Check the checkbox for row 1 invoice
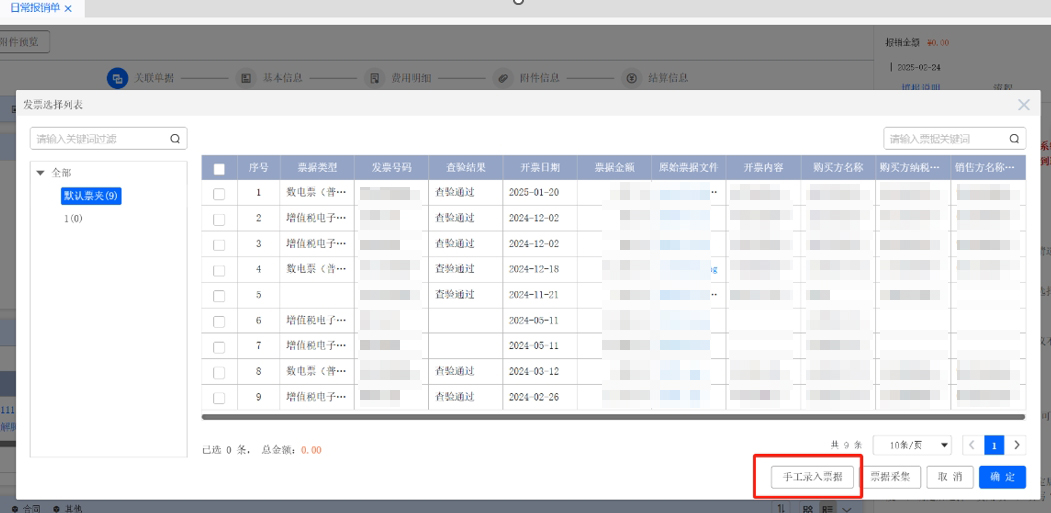 (x=219, y=193)
